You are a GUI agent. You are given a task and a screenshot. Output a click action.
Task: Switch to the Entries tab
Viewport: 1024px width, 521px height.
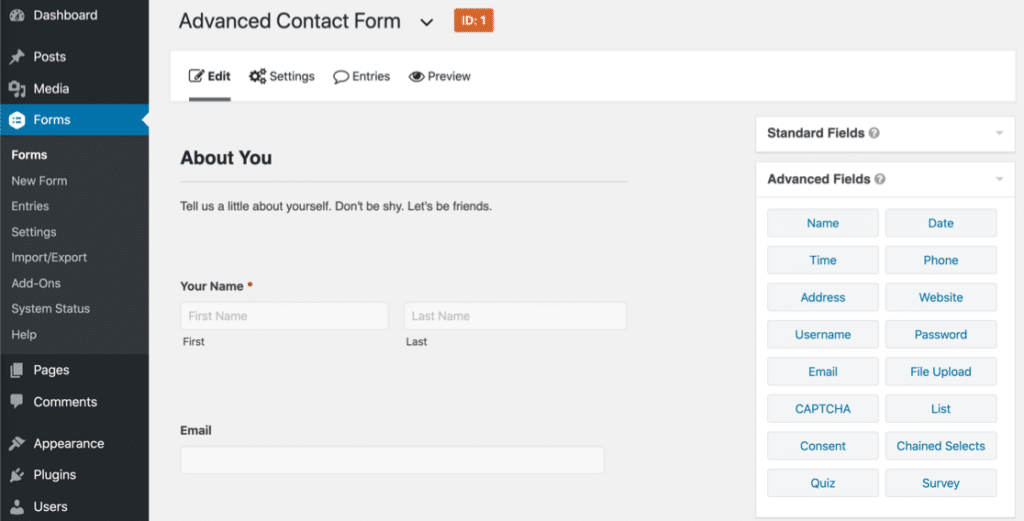[362, 76]
